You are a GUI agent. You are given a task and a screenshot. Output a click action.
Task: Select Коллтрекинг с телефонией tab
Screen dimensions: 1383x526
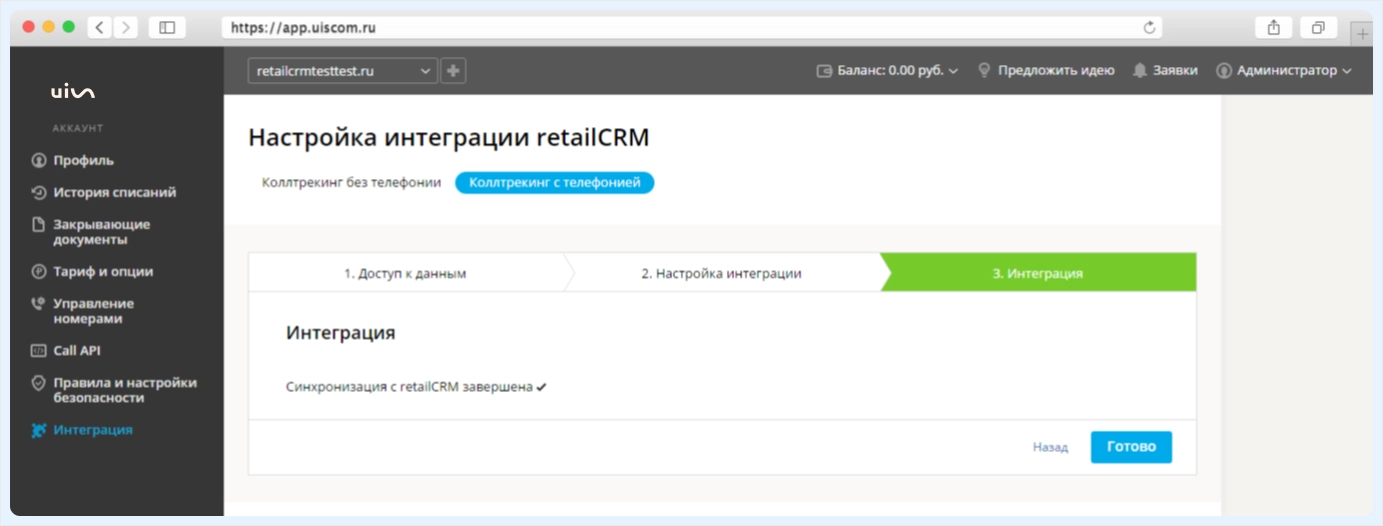click(555, 183)
